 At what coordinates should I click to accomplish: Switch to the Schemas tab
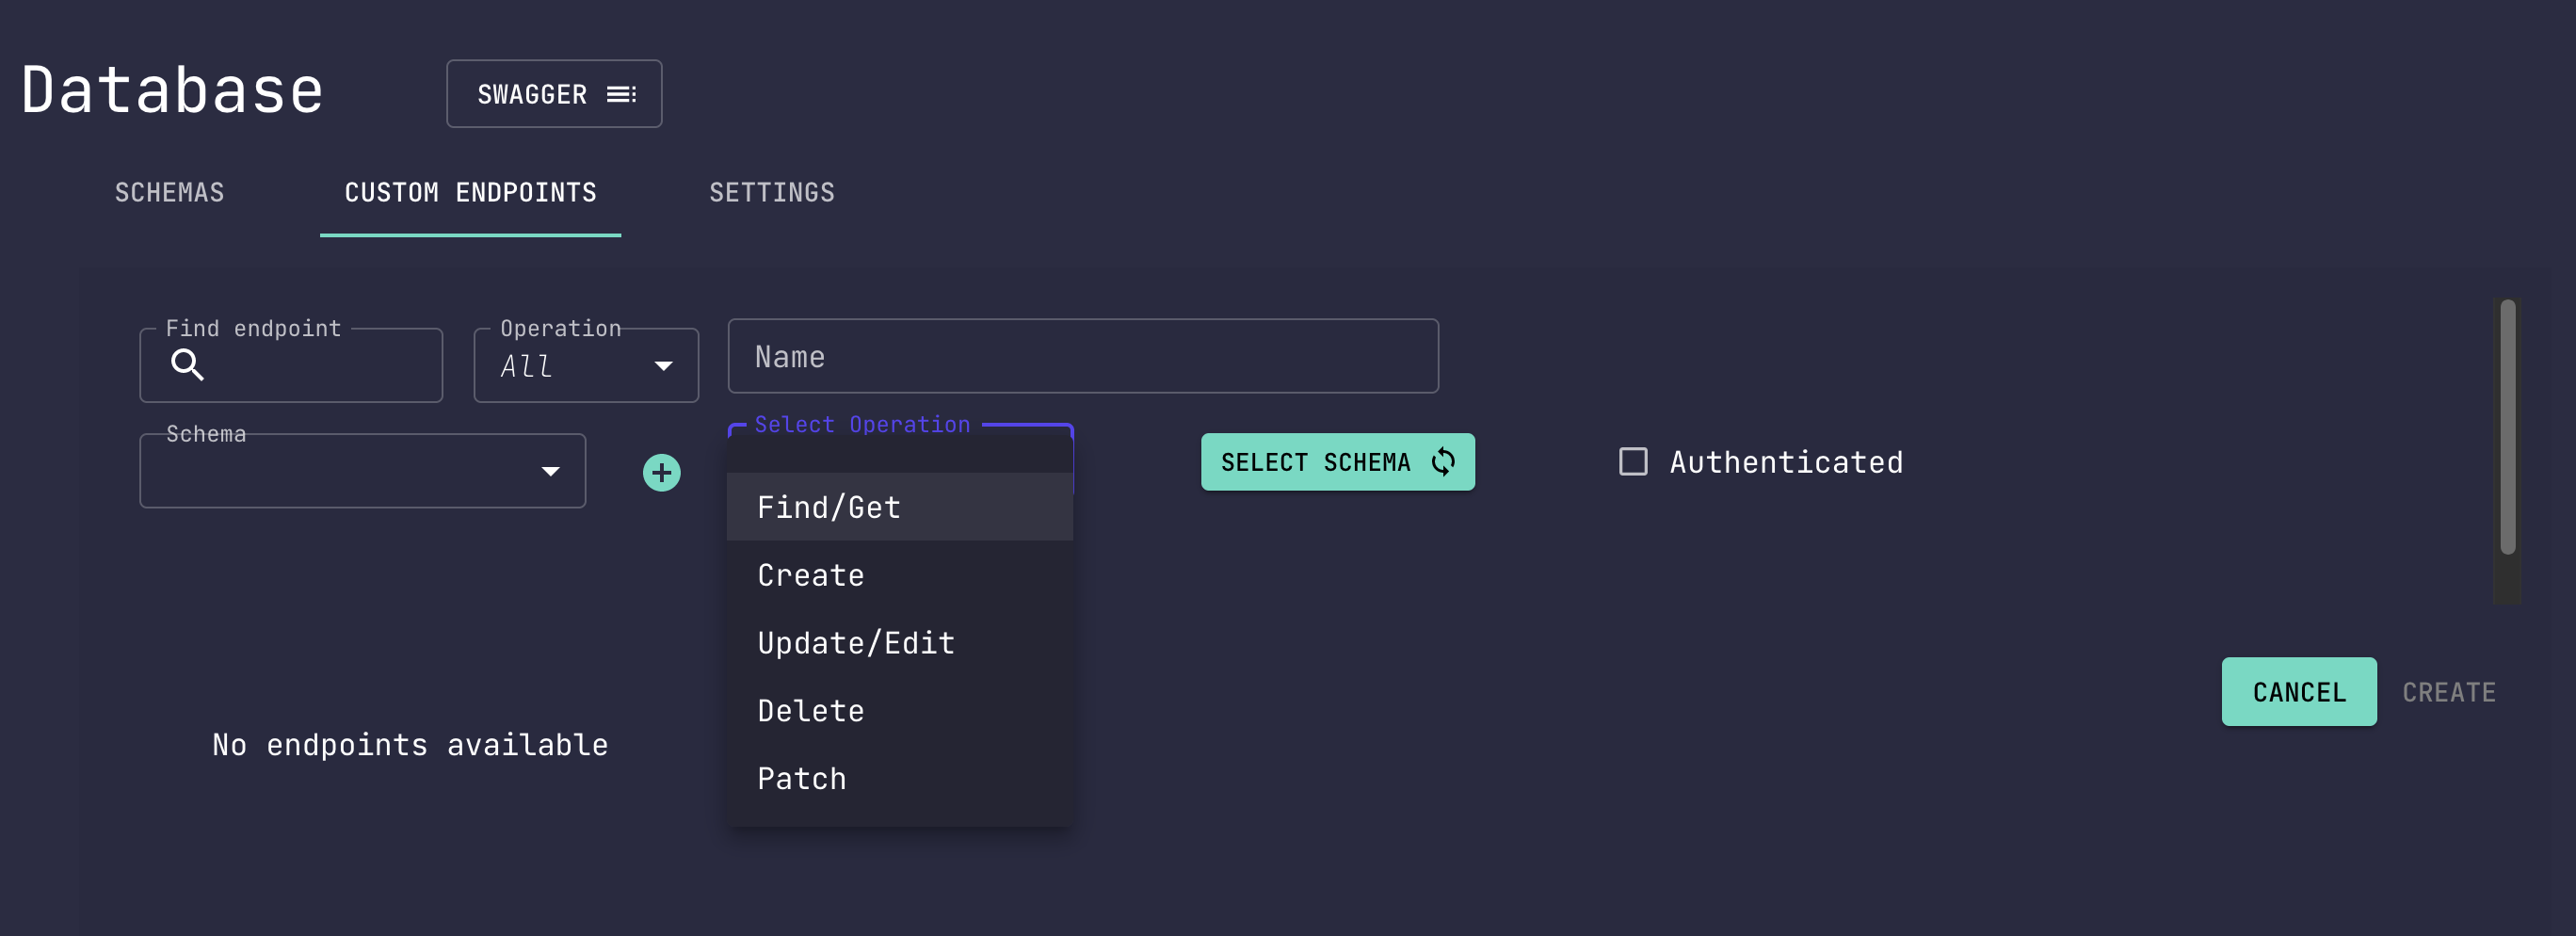point(170,192)
